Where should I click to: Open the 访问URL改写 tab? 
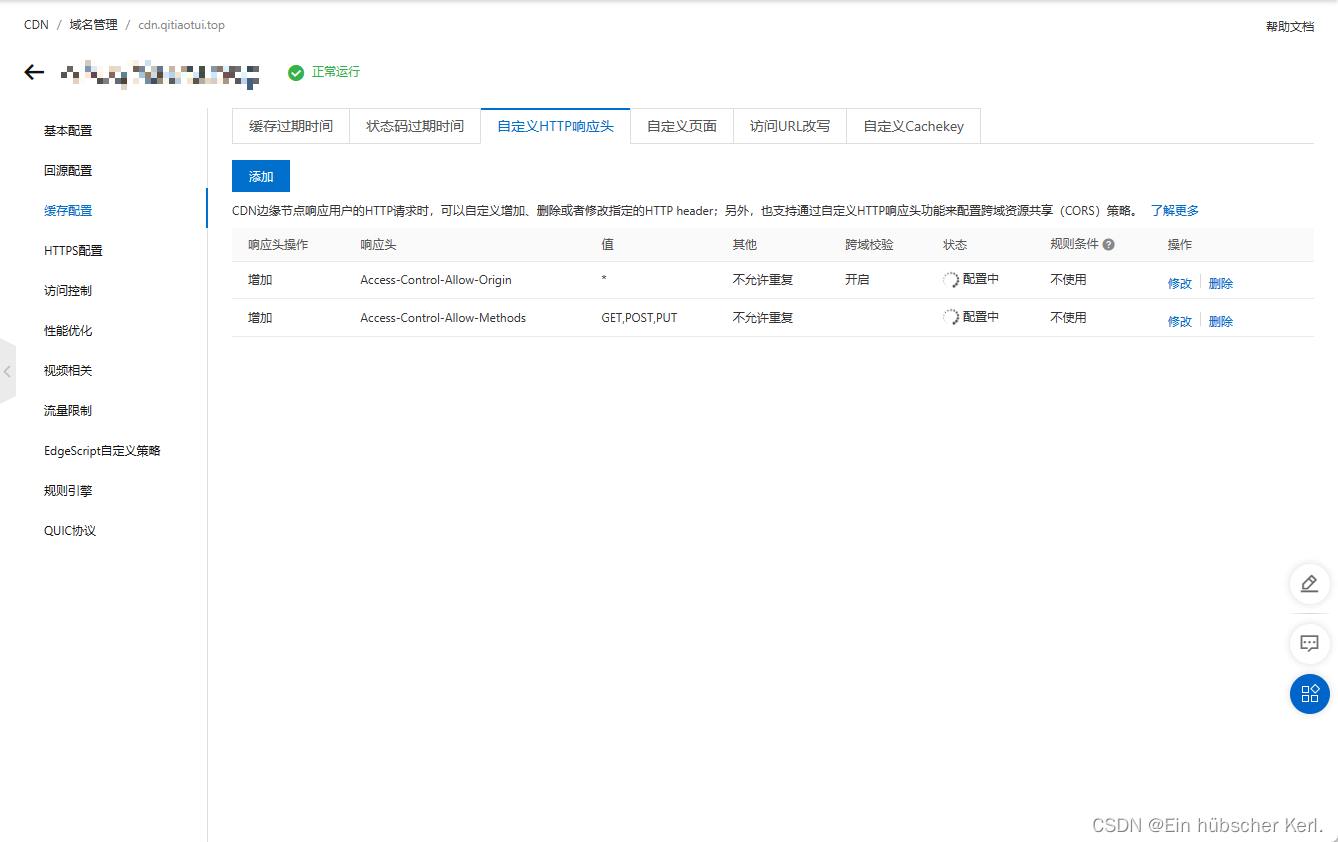[x=790, y=126]
